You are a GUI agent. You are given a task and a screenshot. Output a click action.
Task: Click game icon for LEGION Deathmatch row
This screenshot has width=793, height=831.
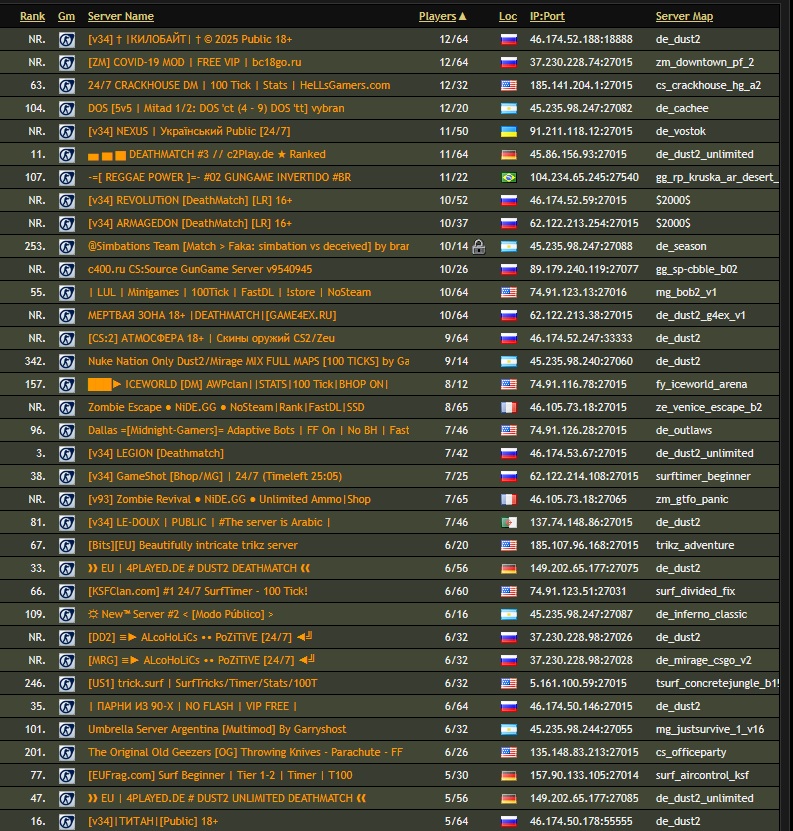(x=67, y=454)
